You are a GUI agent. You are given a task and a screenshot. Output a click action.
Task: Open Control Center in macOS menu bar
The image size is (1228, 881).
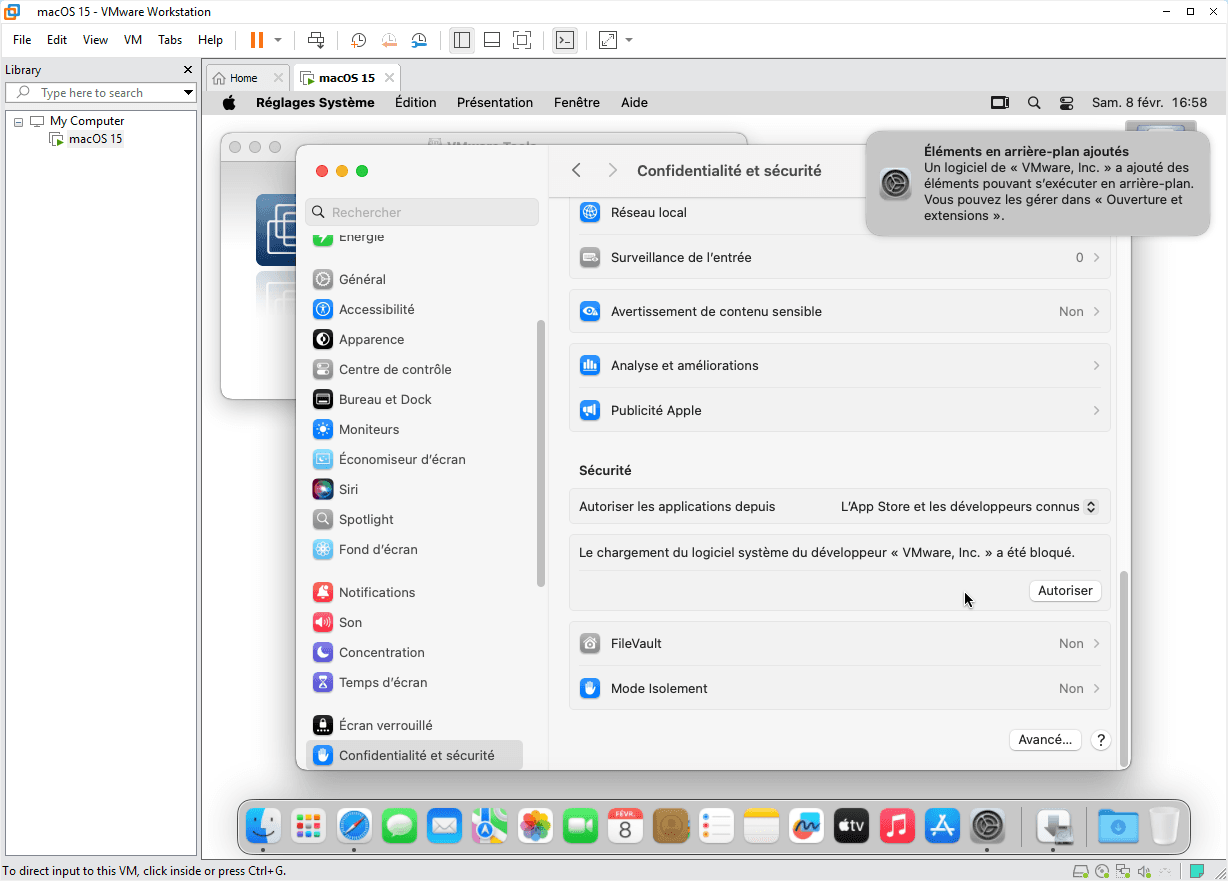point(1066,102)
